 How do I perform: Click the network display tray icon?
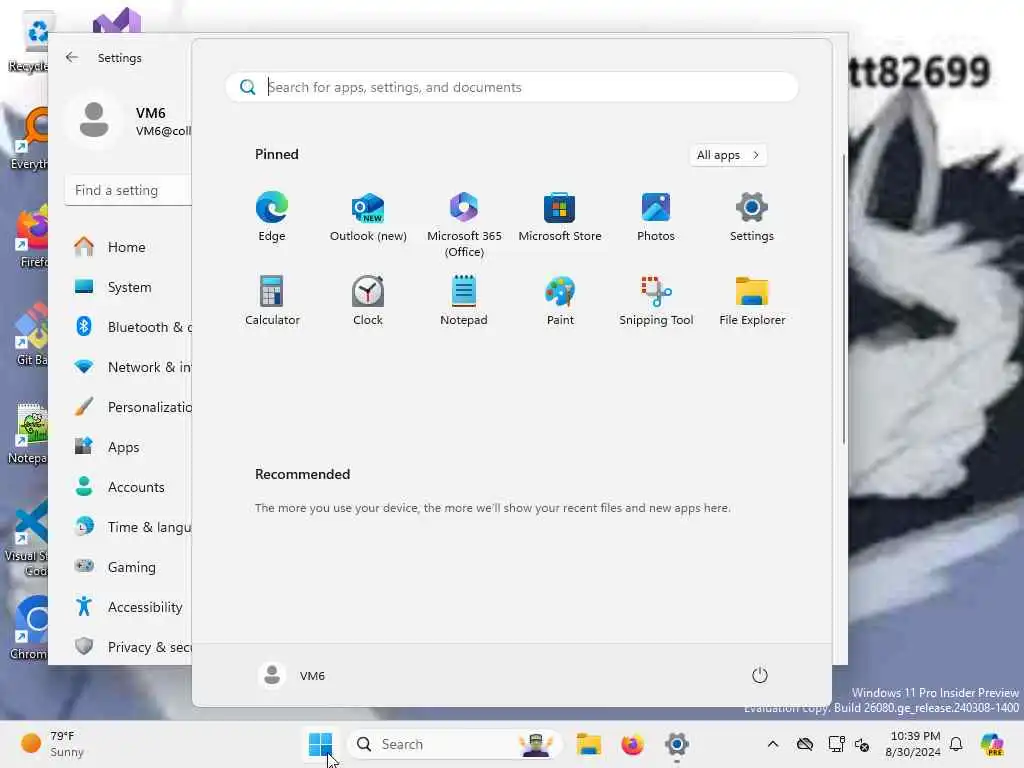836,744
